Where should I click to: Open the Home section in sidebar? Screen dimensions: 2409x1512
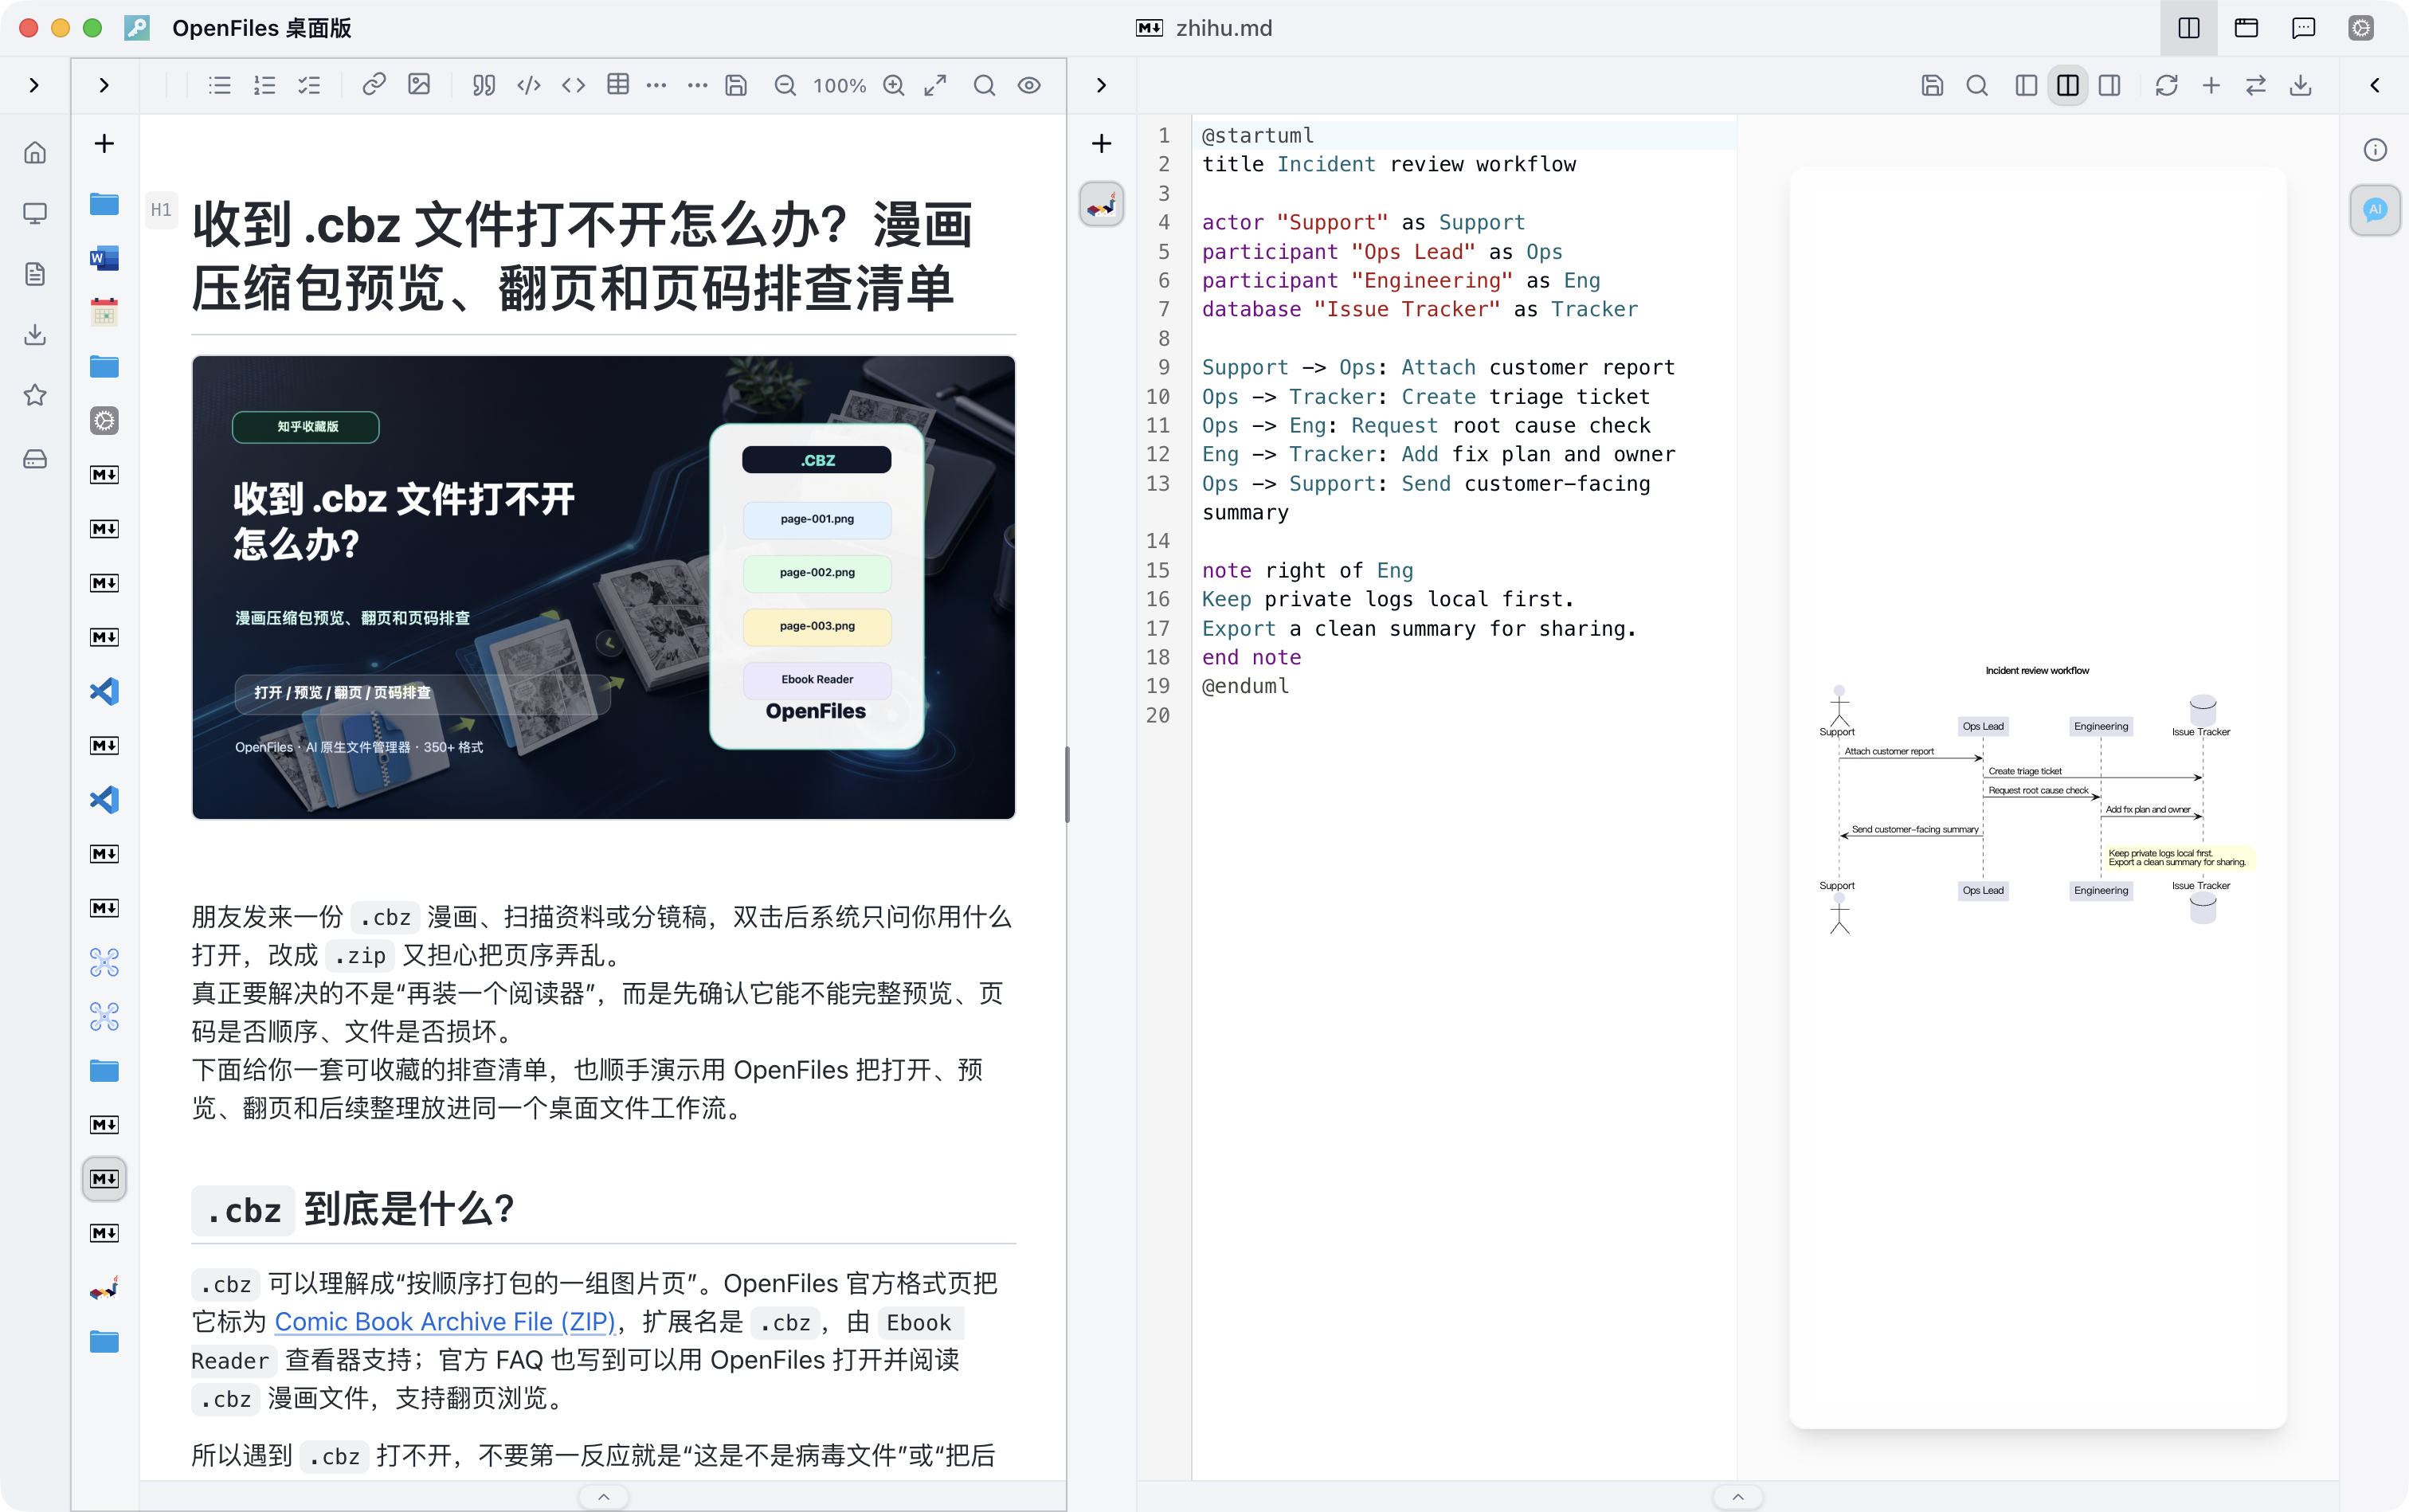[x=35, y=152]
